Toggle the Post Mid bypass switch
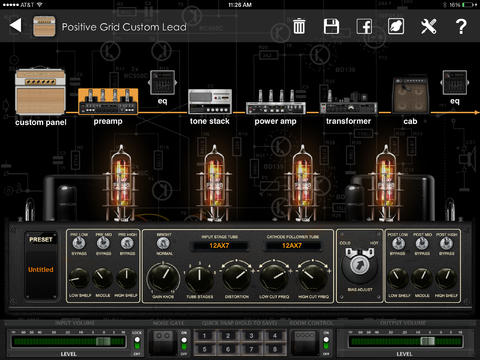This screenshot has width=480, height=360. (x=422, y=244)
